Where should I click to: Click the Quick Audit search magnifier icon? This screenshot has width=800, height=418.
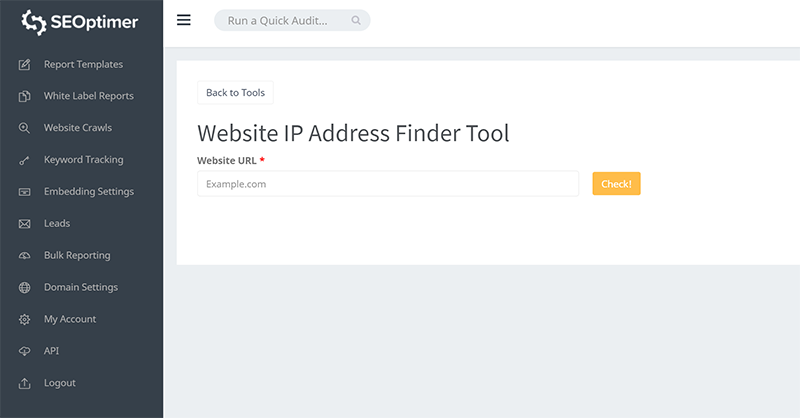coord(357,20)
